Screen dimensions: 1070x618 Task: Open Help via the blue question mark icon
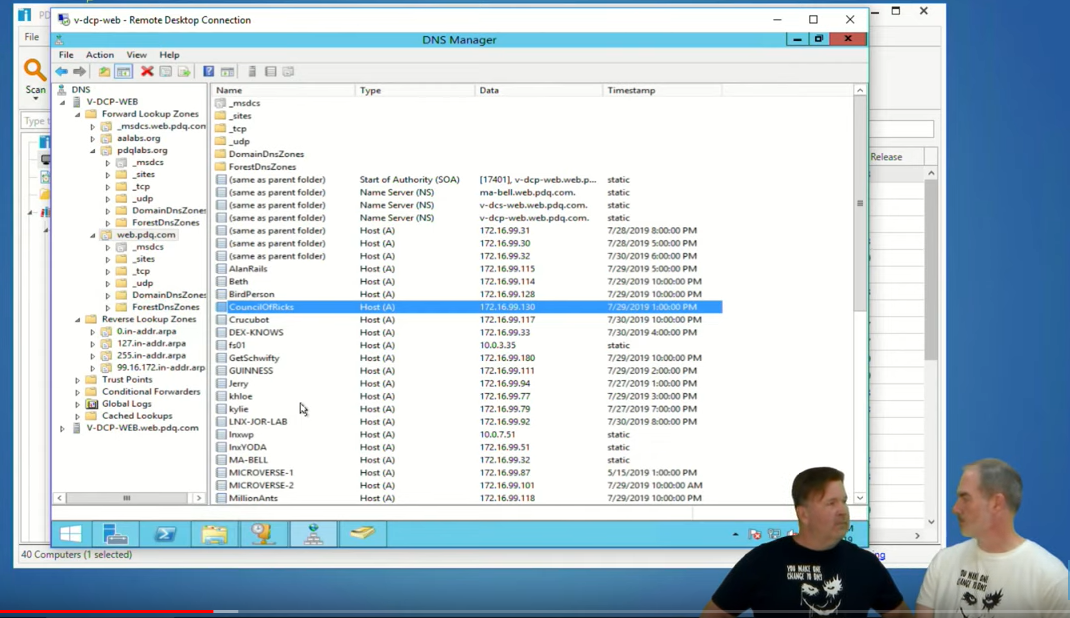point(209,72)
